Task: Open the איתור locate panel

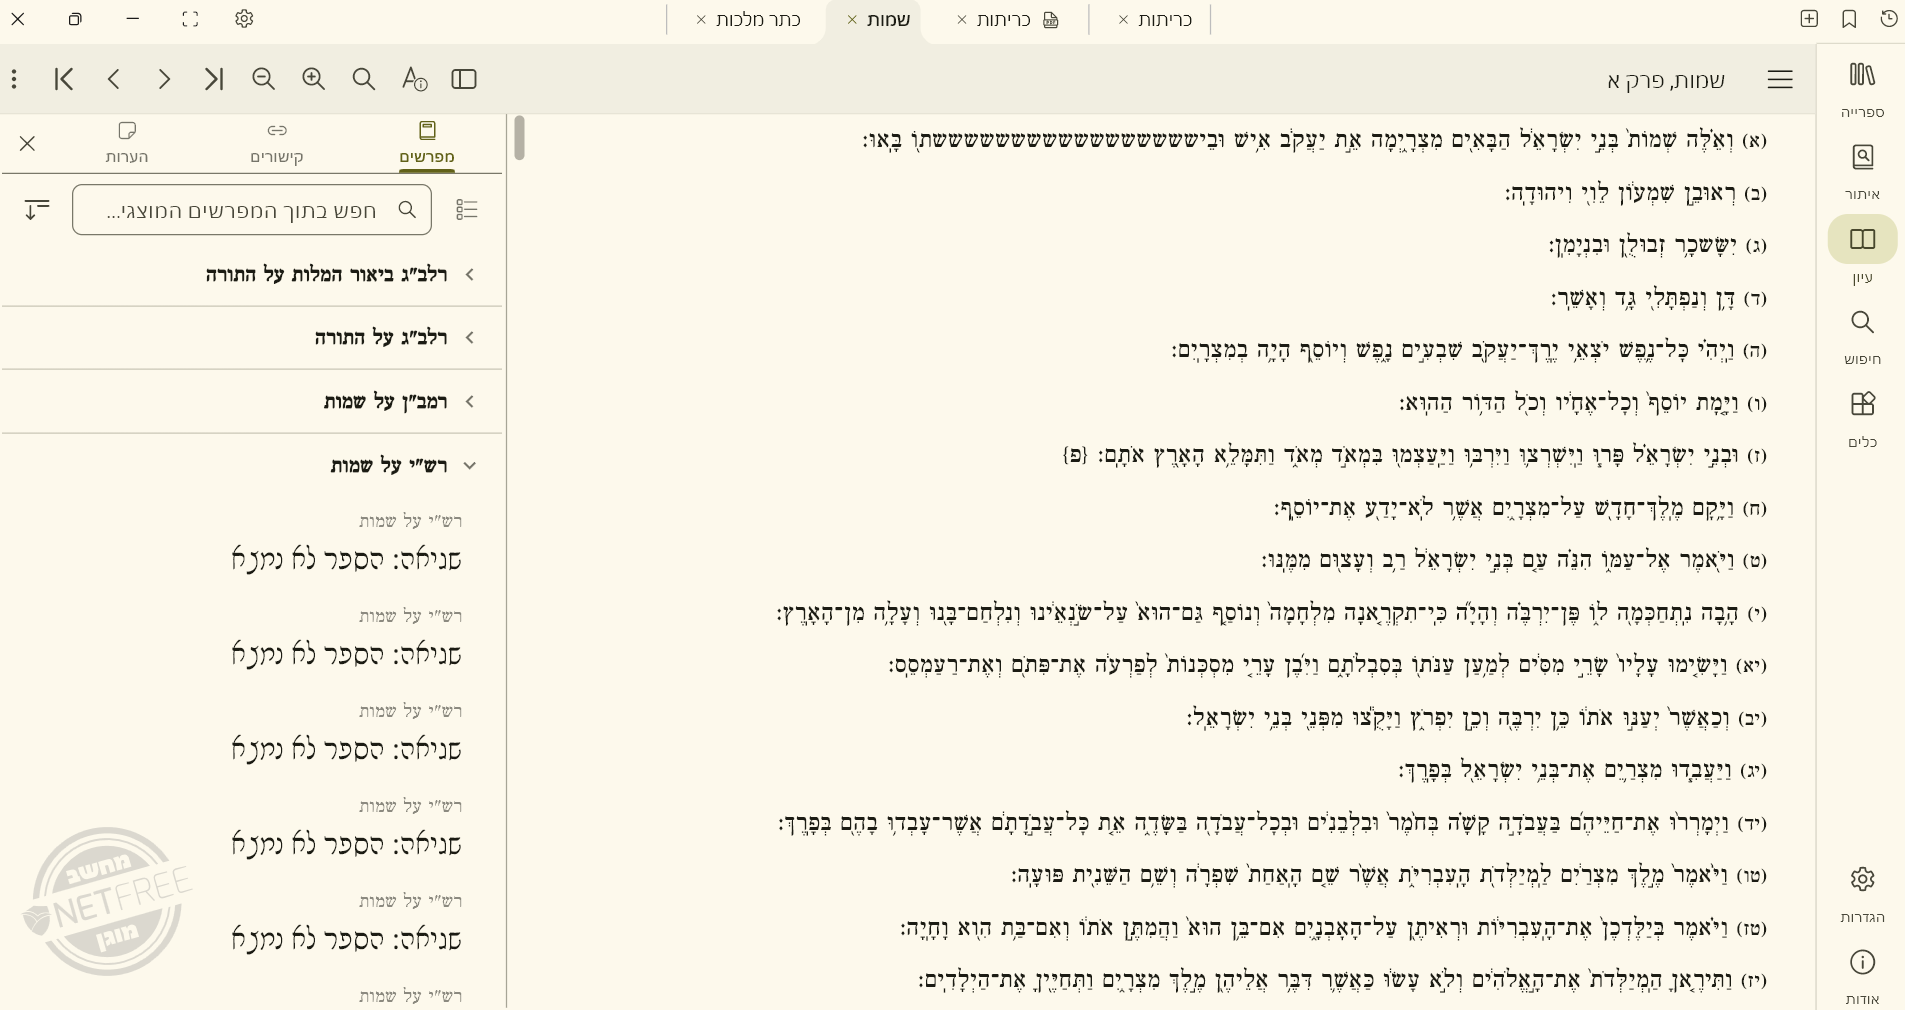Action: 1860,170
